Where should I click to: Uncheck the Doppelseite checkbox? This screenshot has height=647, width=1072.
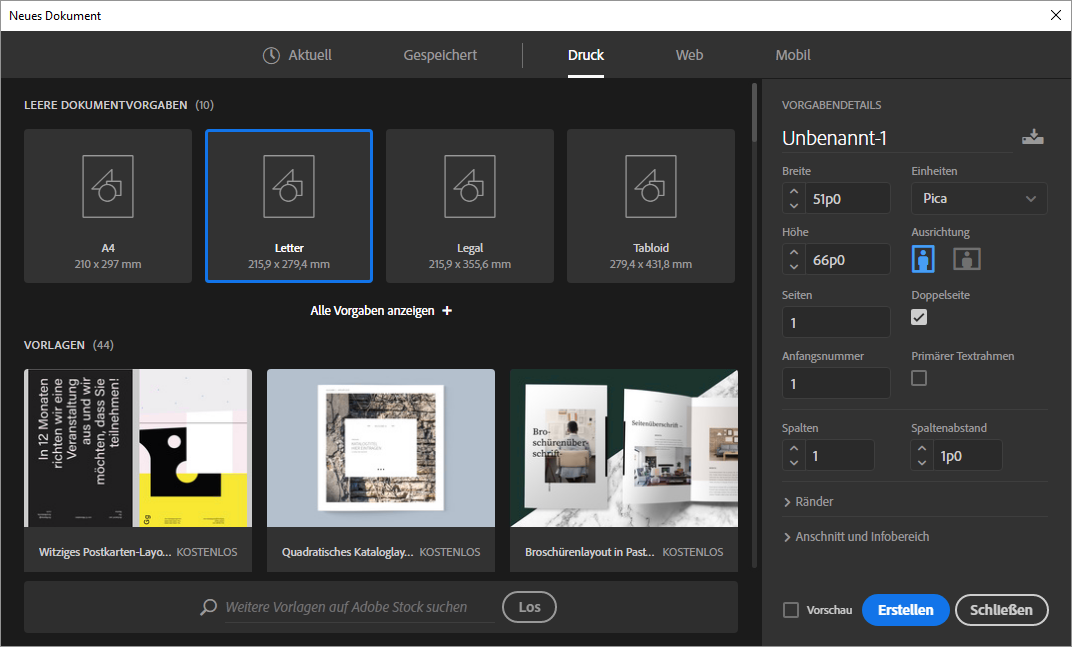coord(919,317)
